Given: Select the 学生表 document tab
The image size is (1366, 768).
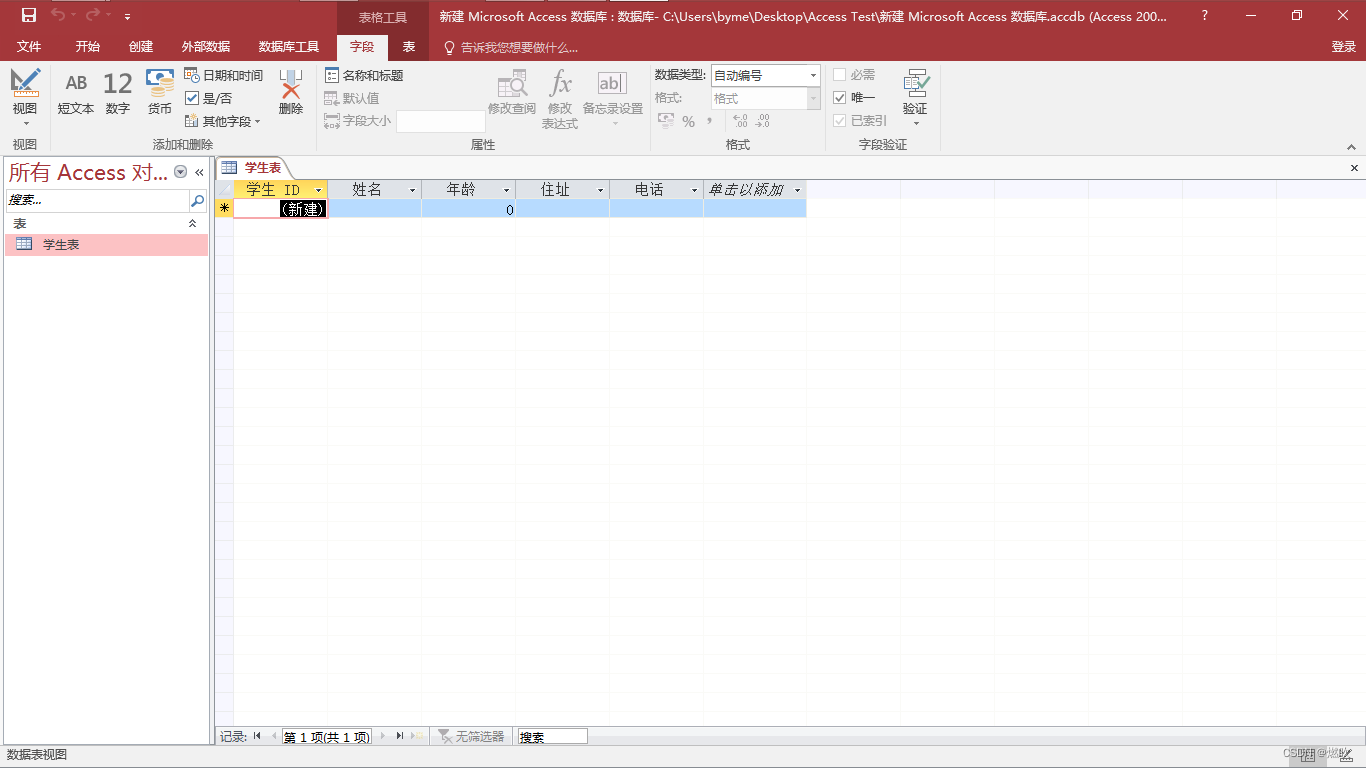Looking at the screenshot, I should (255, 168).
